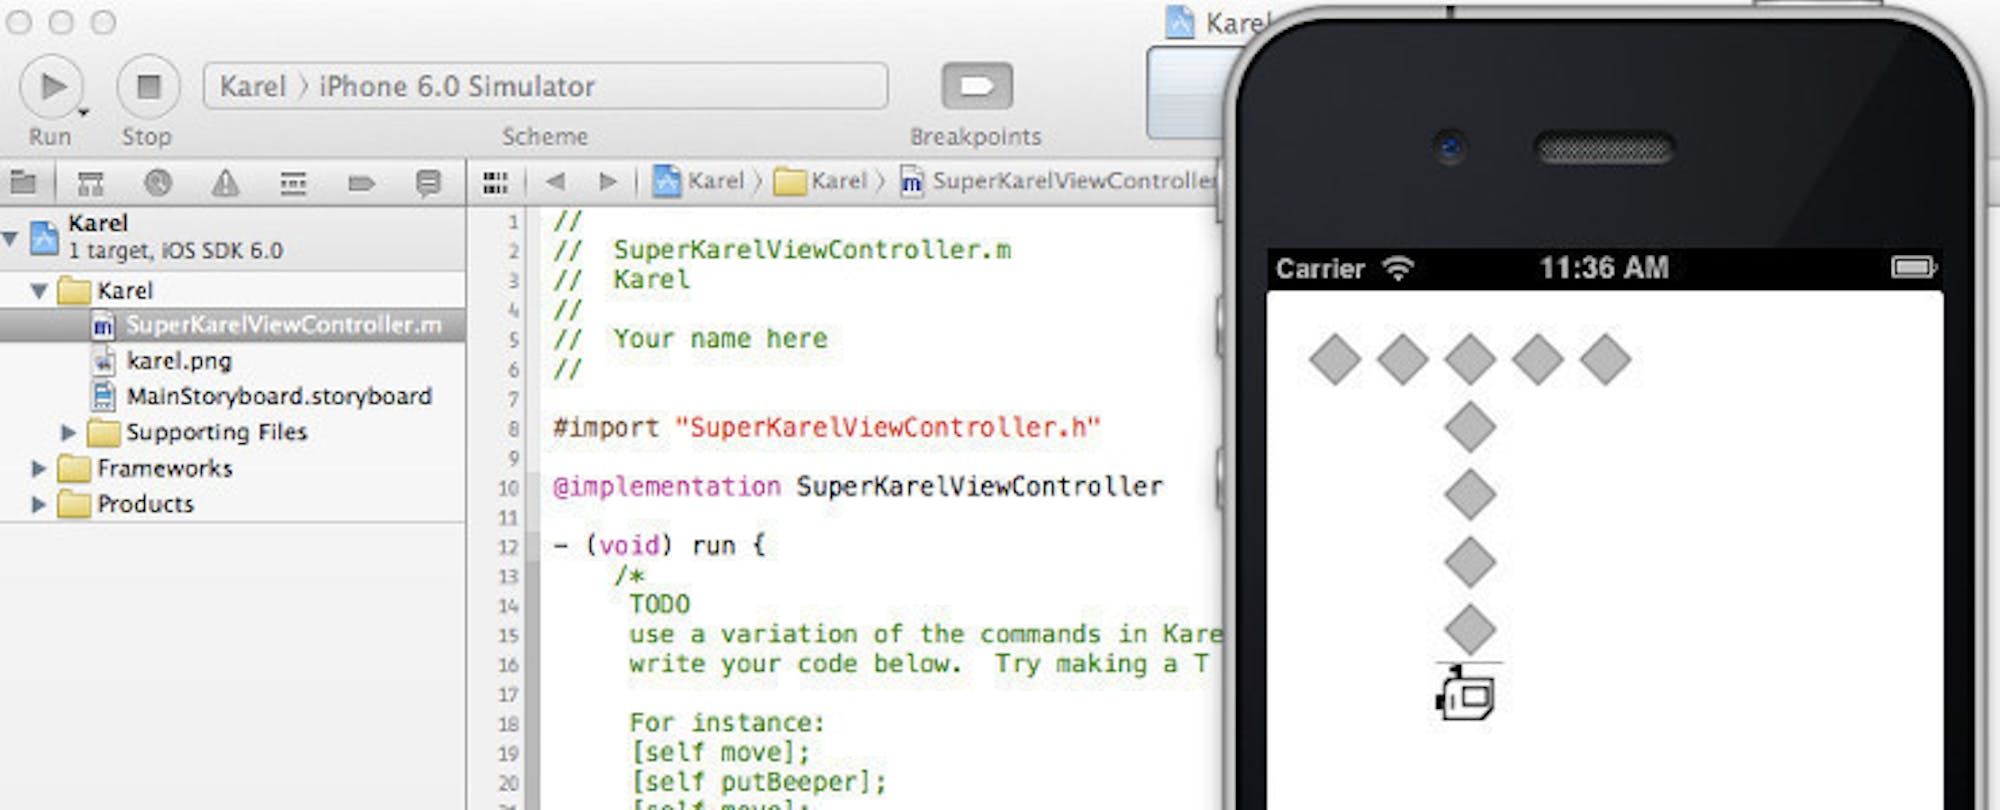Collapse the Karel project disclosure triangle
Viewport: 2000px width, 810px height.
(10, 238)
